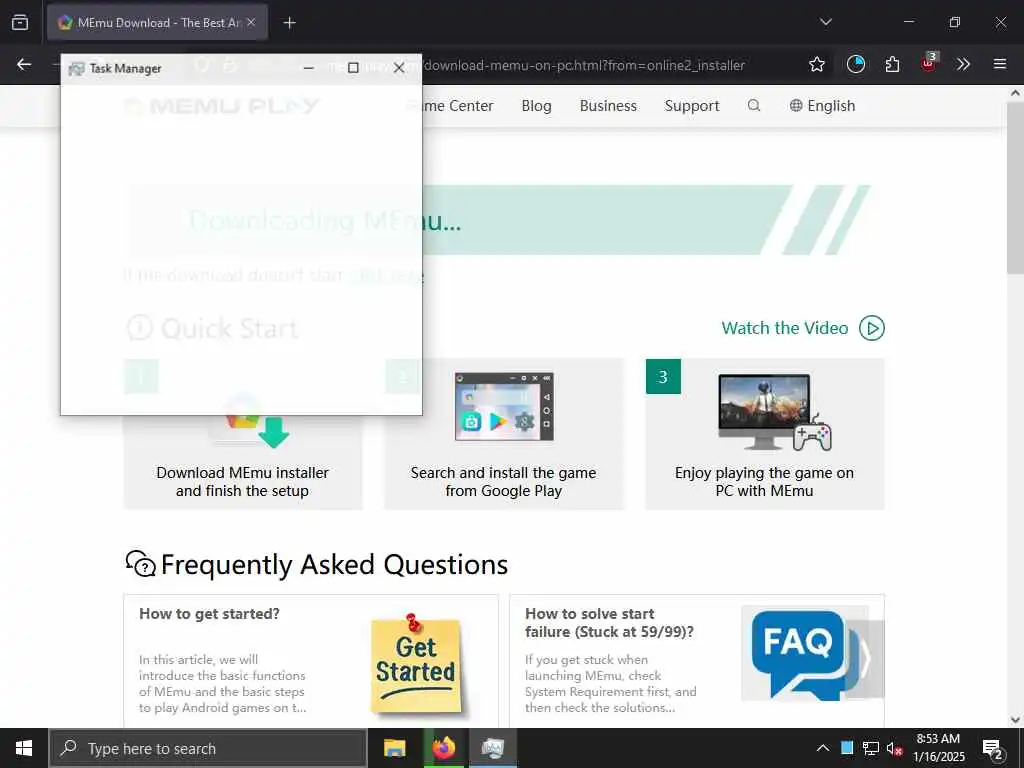This screenshot has width=1024, height=768.
Task: Click the Firefox View icon in tab bar
Action: pyautogui.click(x=20, y=23)
